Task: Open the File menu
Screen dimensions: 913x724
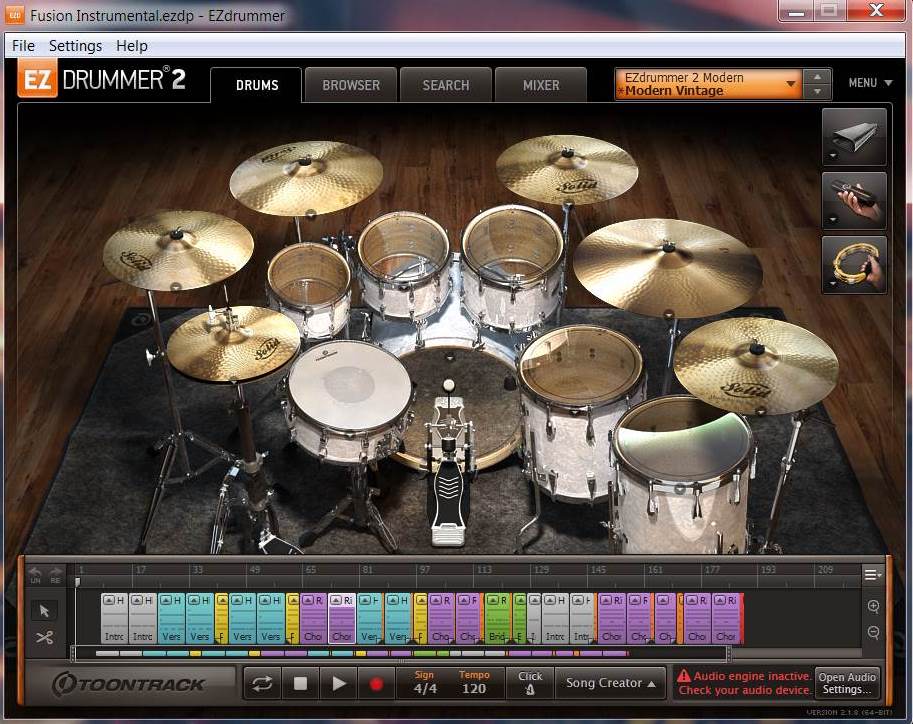Action: 23,45
